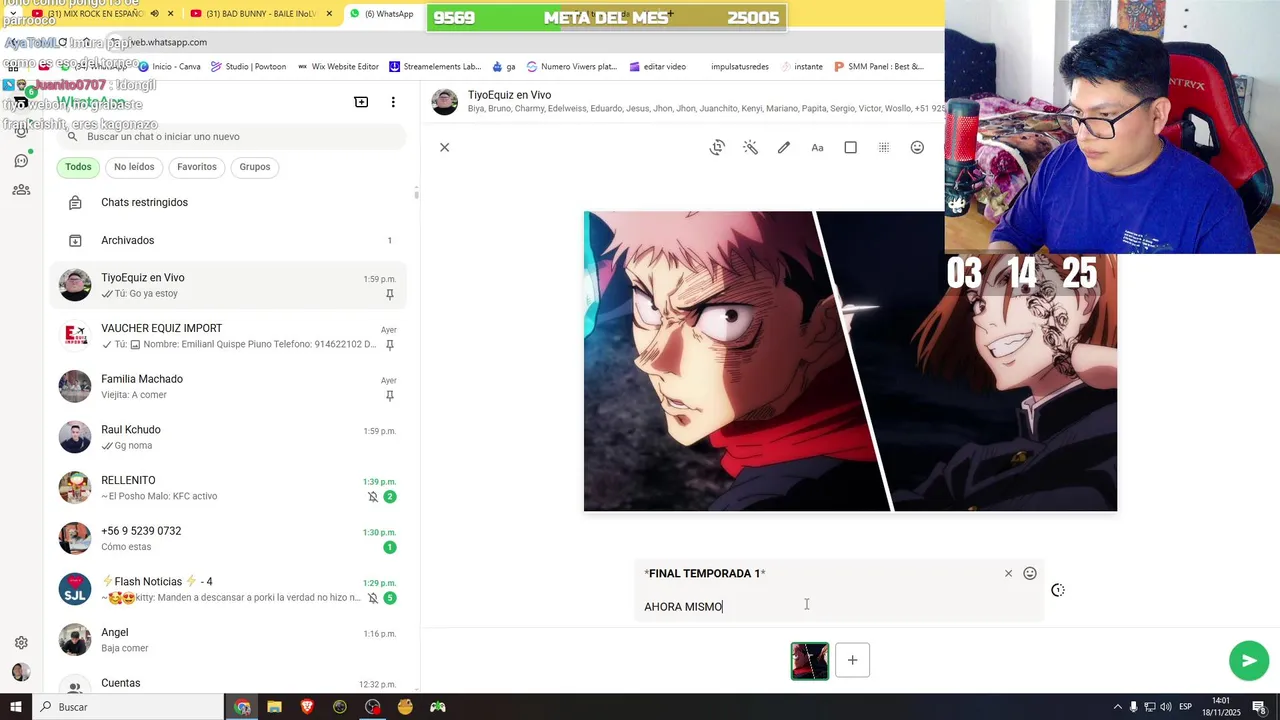
Task: Mute the MIX ROCK tab speaker icon
Action: pyautogui.click(x=154, y=14)
